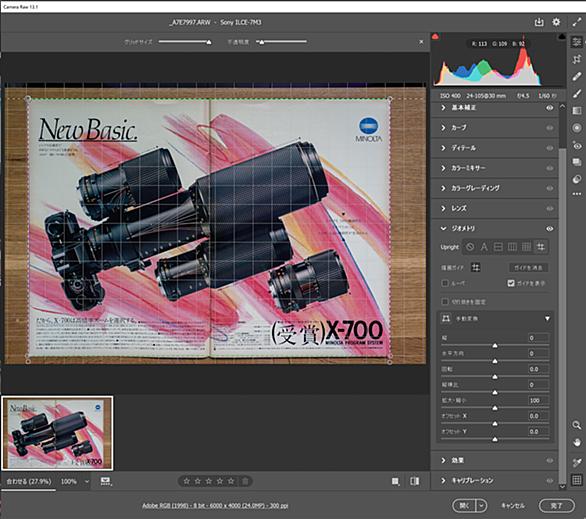Toggle the Geometry panel eye visibility icon
Viewport: 586px width, 519px height.
coord(549,229)
